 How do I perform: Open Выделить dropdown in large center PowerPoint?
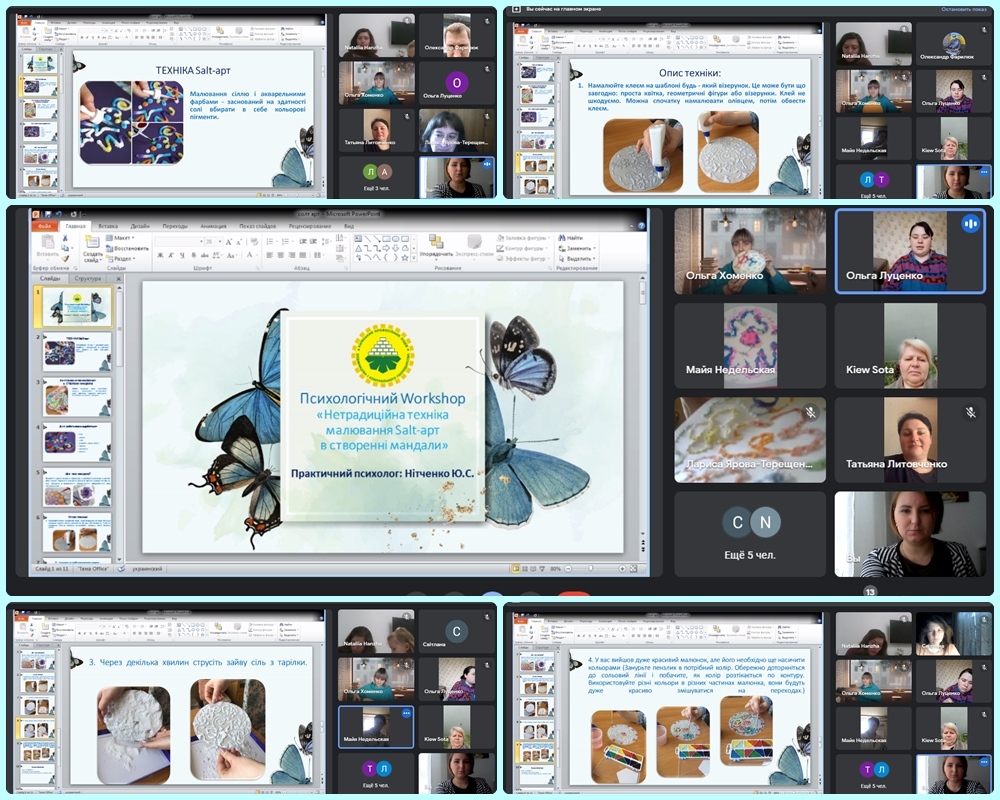pyautogui.click(x=577, y=258)
